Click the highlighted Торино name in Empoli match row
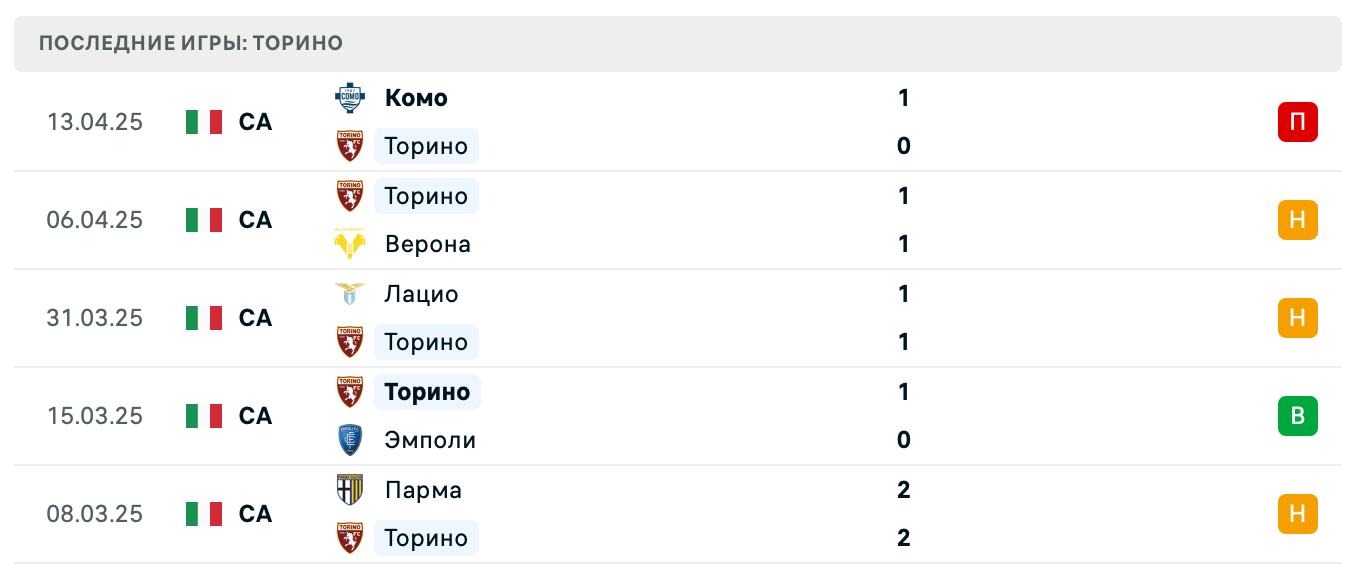This screenshot has height=576, width=1356. 427,391
